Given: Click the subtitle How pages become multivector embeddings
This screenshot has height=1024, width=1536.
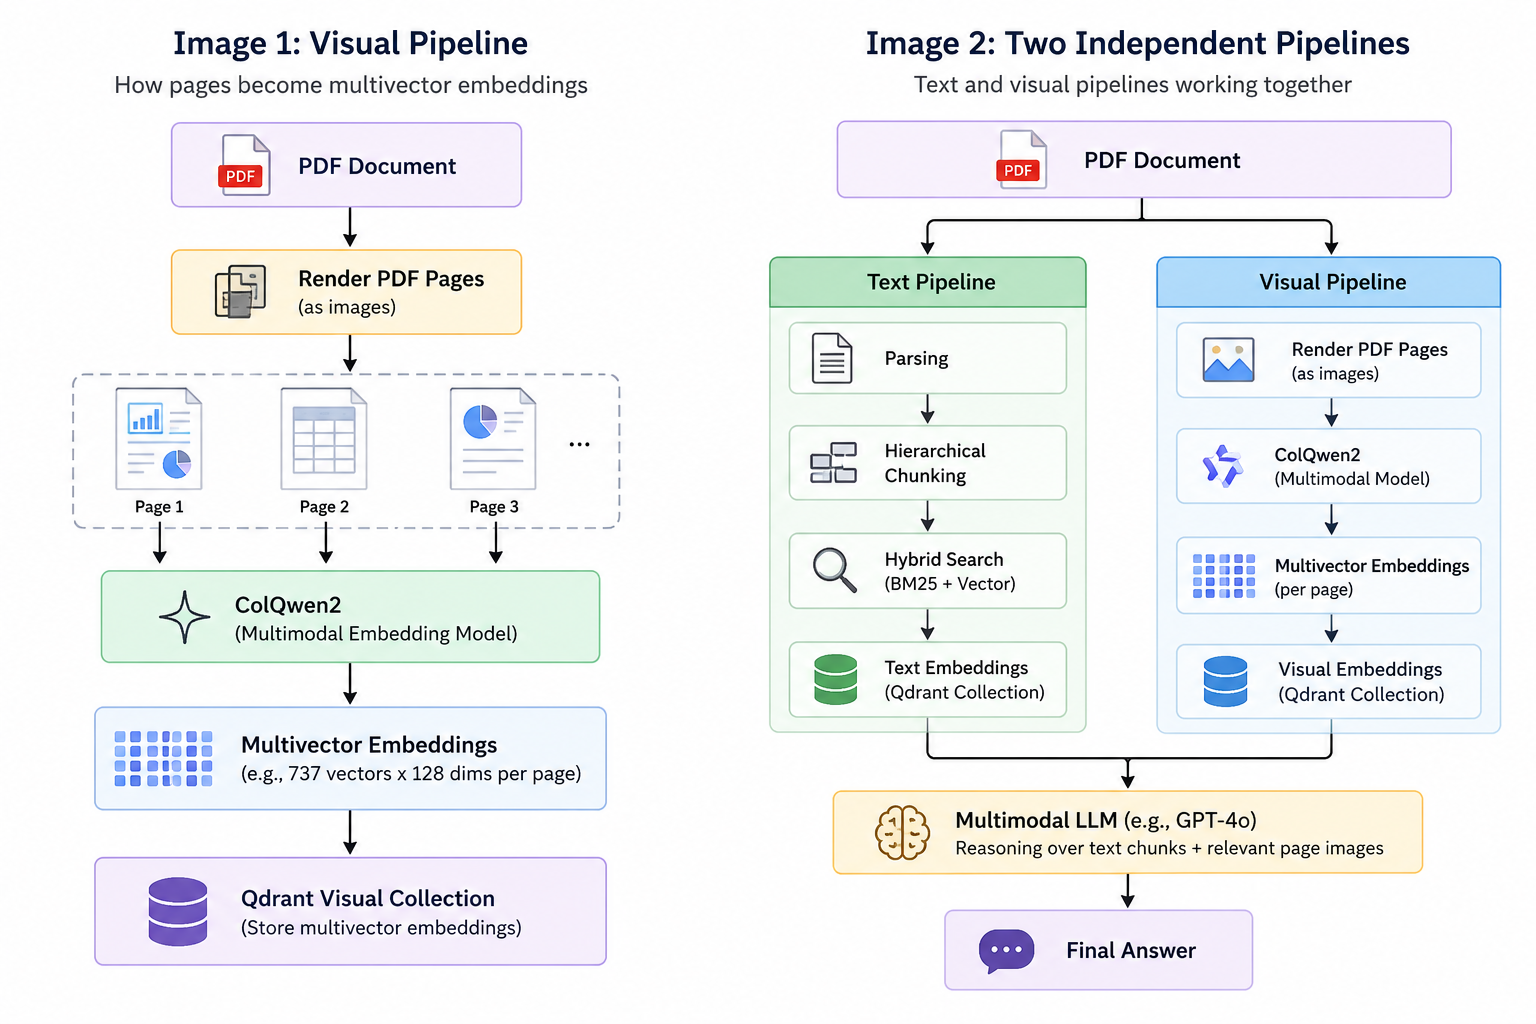Looking at the screenshot, I should (x=351, y=85).
